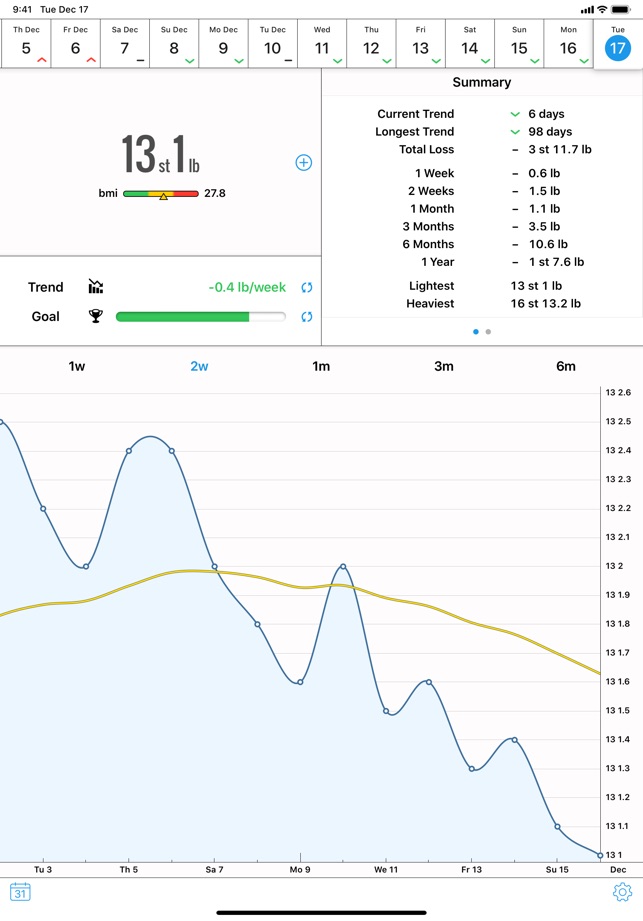The image size is (643, 921).
Task: Select Mon 16 date cell
Action: coord(569,43)
